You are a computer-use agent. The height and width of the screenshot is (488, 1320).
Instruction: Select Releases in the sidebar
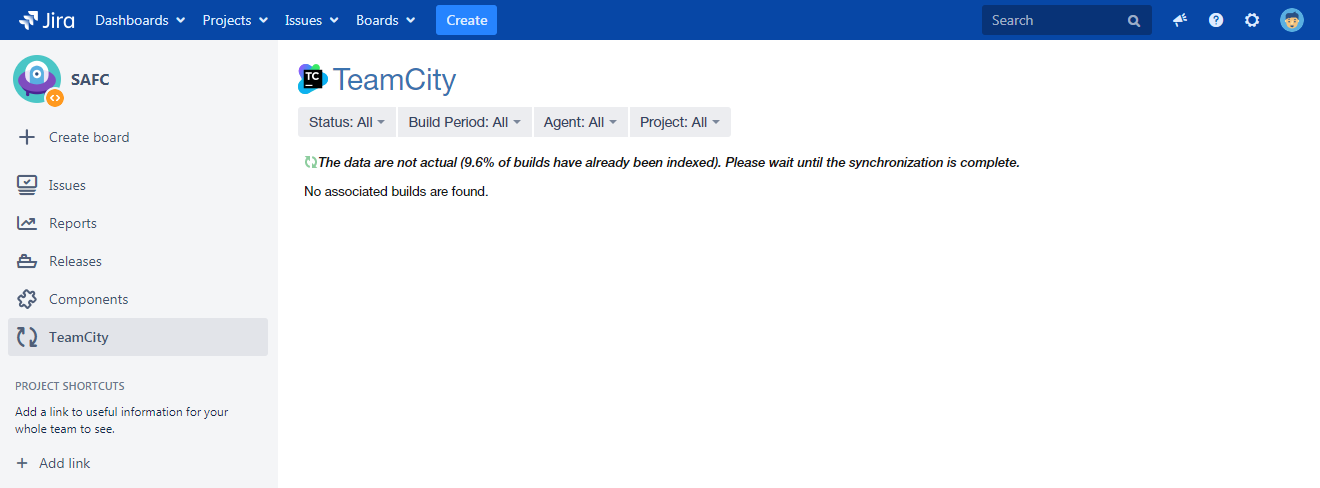click(x=75, y=261)
